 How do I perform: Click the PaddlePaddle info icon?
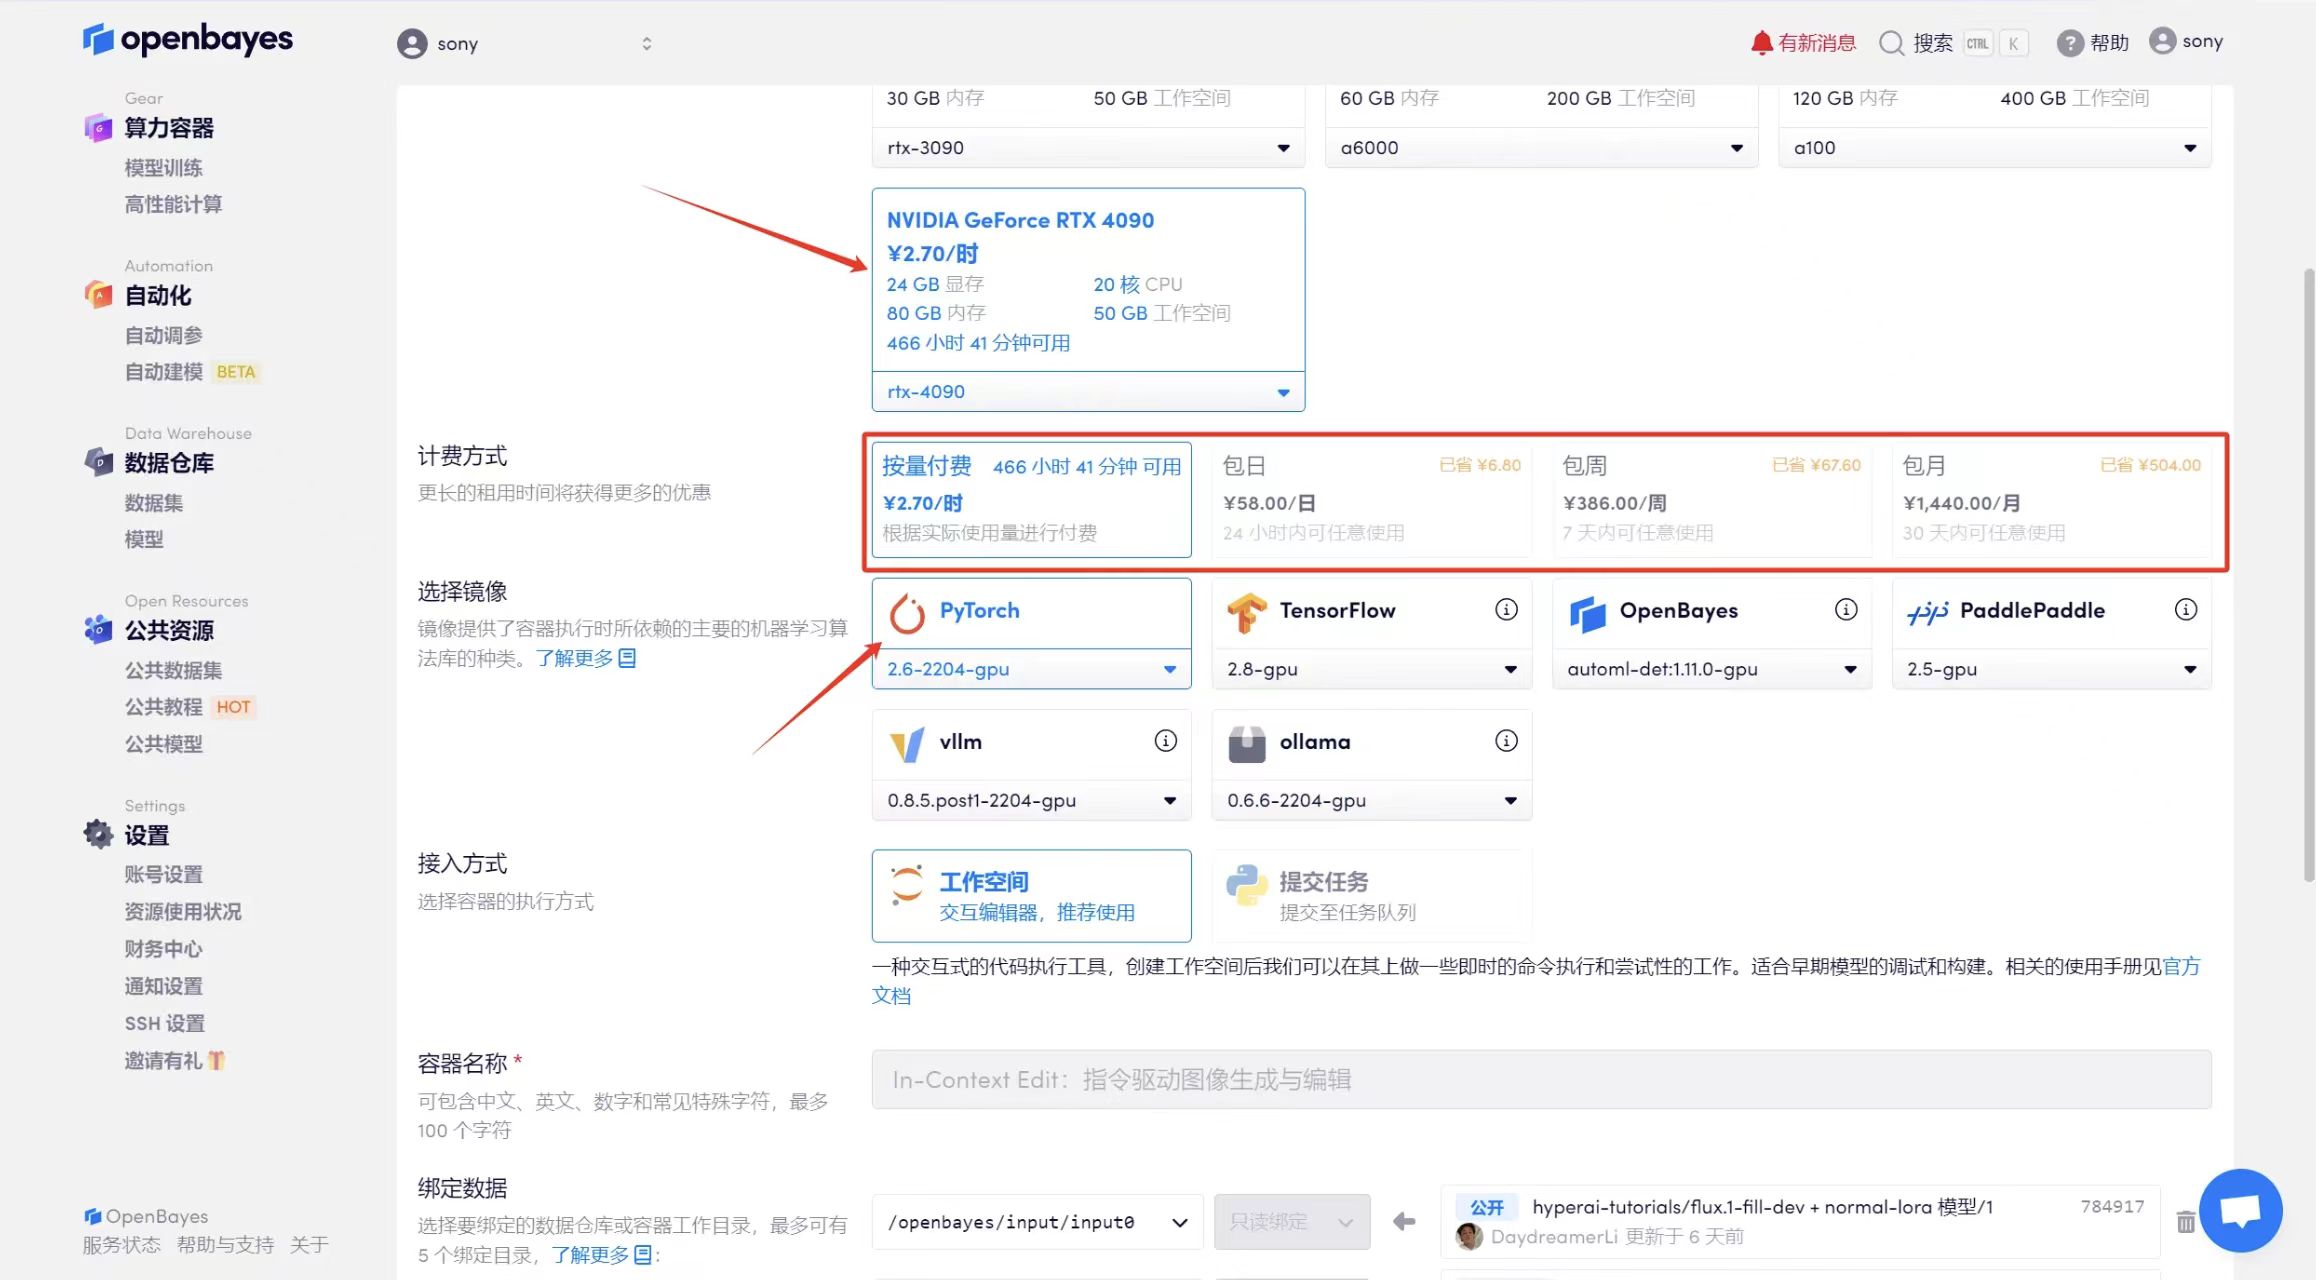pyautogui.click(x=2186, y=610)
